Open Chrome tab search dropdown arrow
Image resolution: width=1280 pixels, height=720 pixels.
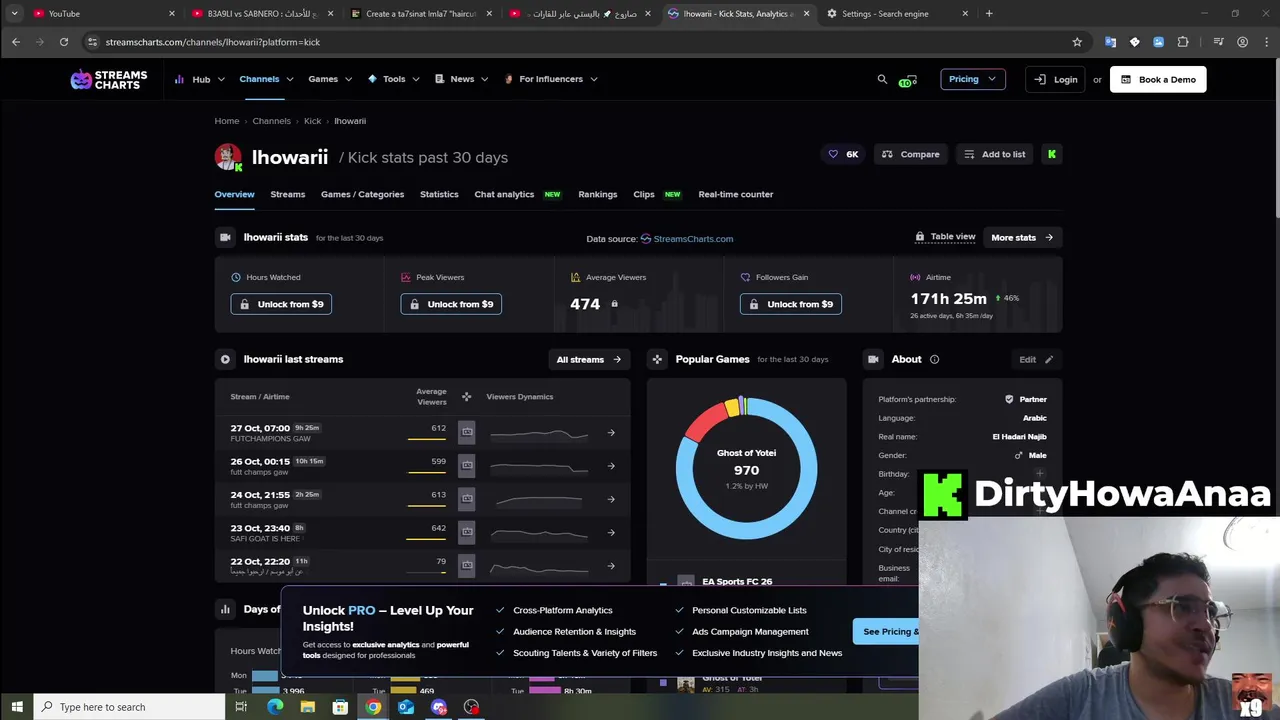point(14,13)
